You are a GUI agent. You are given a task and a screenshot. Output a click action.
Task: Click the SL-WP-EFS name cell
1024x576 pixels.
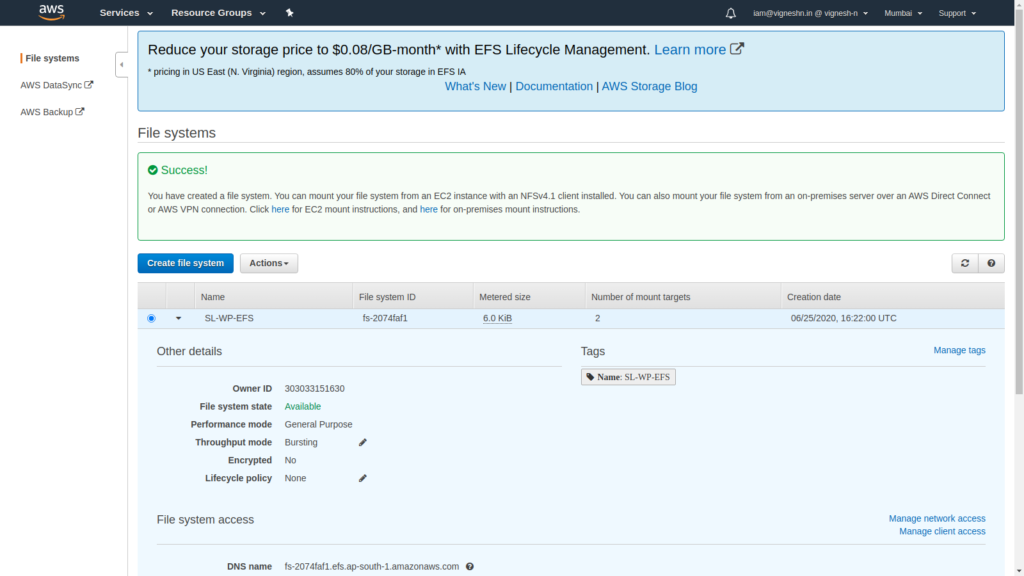229,319
